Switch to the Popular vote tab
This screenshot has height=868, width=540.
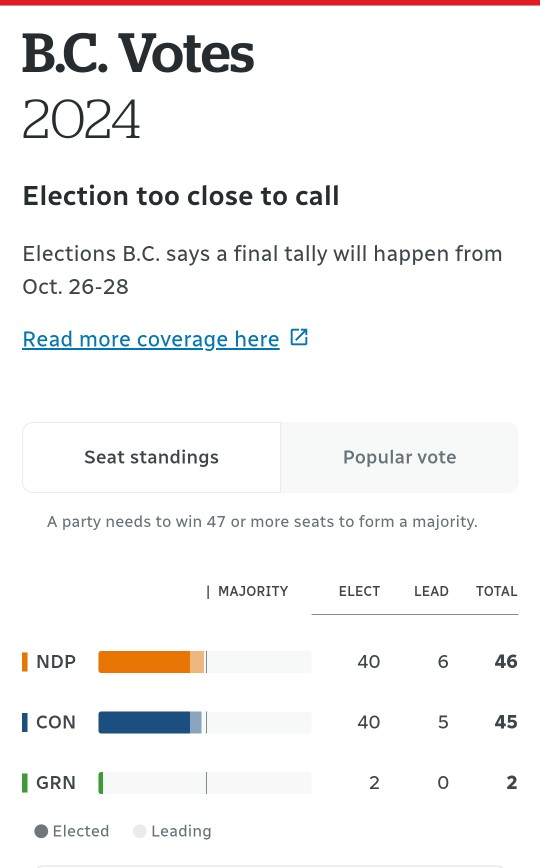coord(399,457)
